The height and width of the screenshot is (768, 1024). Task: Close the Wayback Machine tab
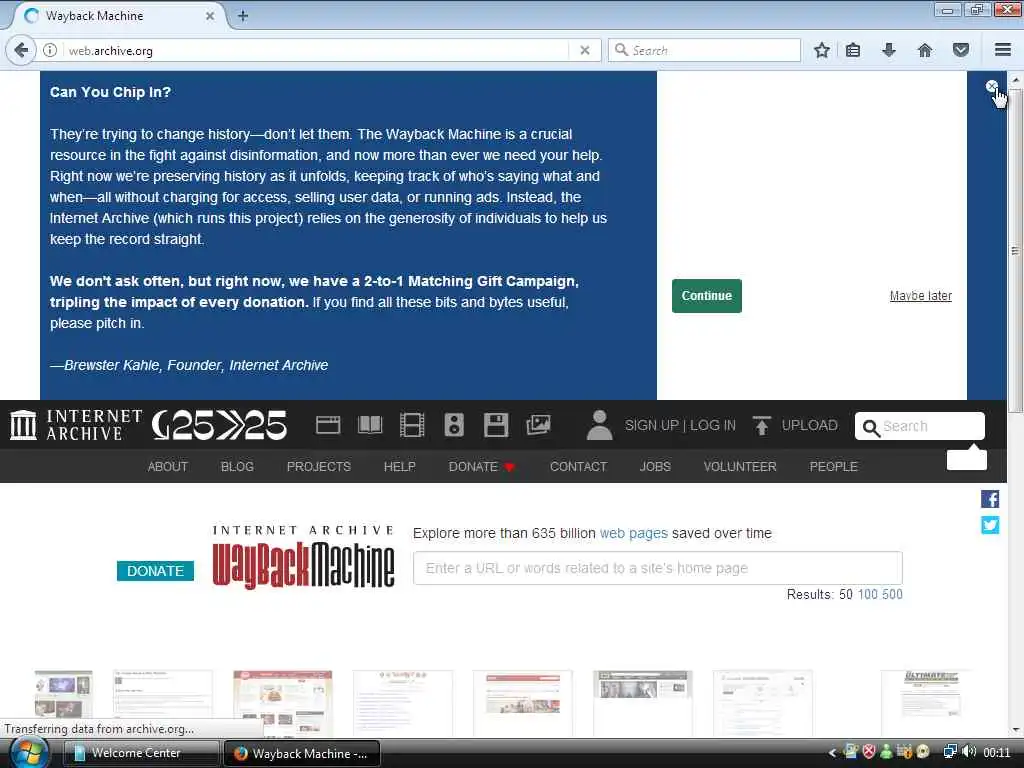pos(210,16)
